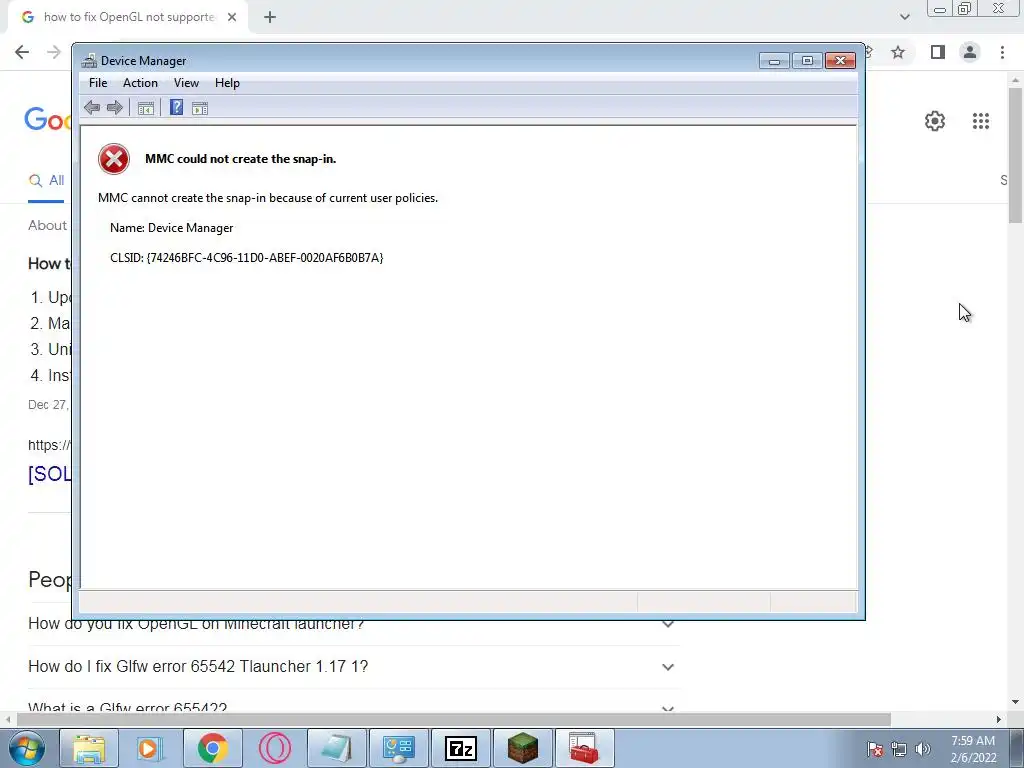Screen dimensions: 1024x768
Task: Click the volume speaker tray icon
Action: (x=923, y=749)
